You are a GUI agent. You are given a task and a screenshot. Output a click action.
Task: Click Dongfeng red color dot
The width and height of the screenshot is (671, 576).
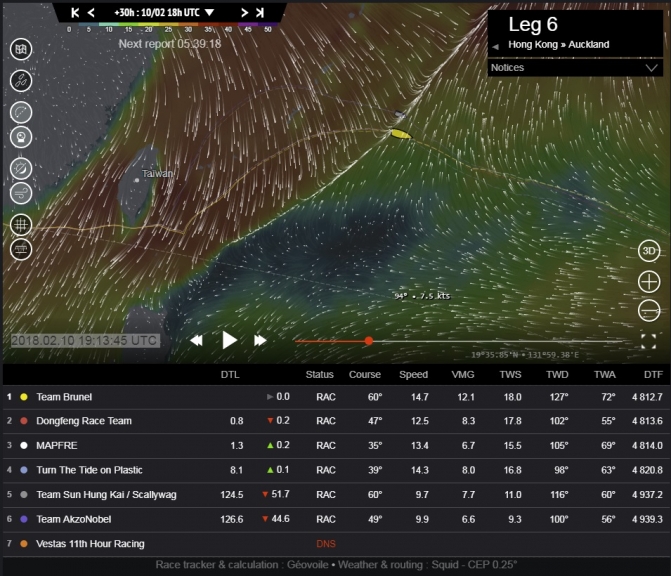tap(24, 421)
